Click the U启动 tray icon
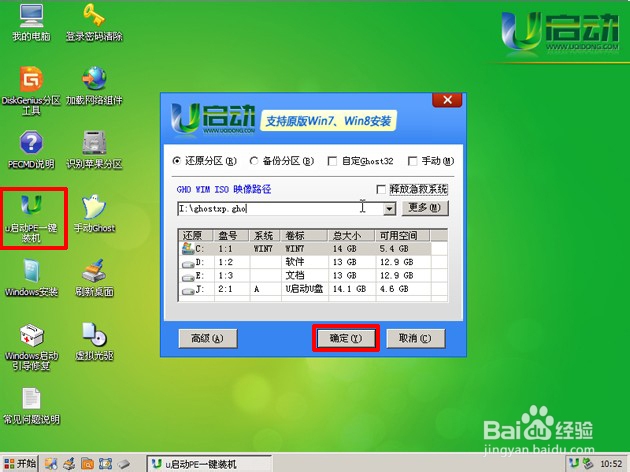Screen dimensions: 630x472 point(574,464)
